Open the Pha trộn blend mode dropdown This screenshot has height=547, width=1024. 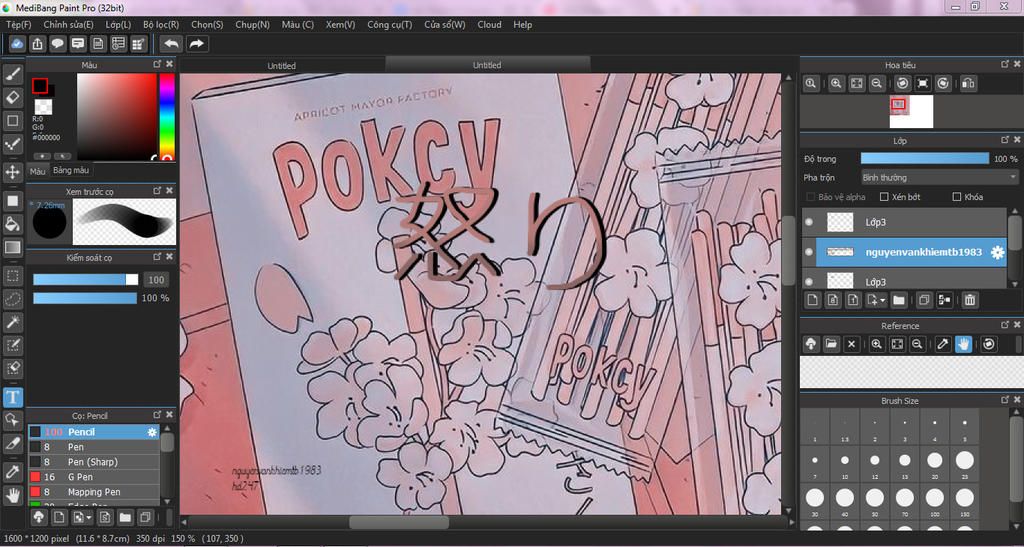coord(939,178)
